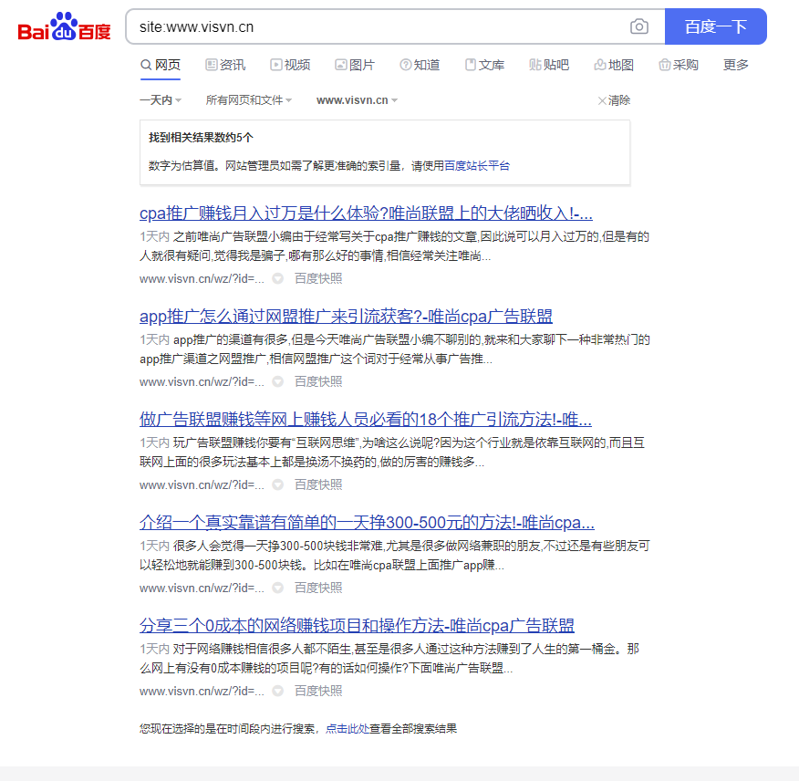799x781 pixels.
Task: Clear filters with the 清除 button
Action: 614,100
